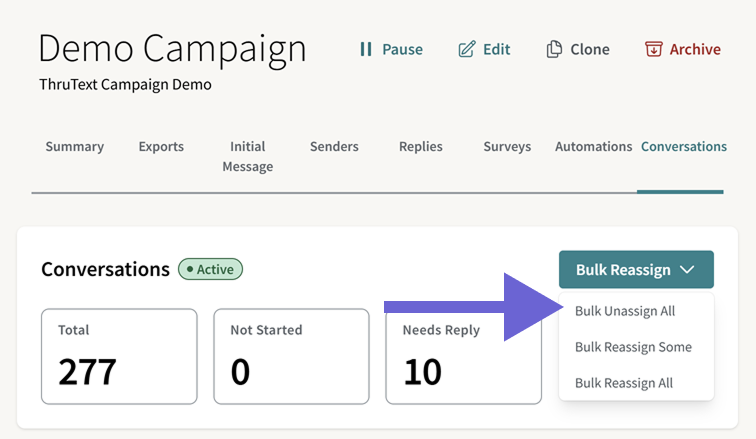The height and width of the screenshot is (439, 756).
Task: Click the Clone label text
Action: point(590,49)
